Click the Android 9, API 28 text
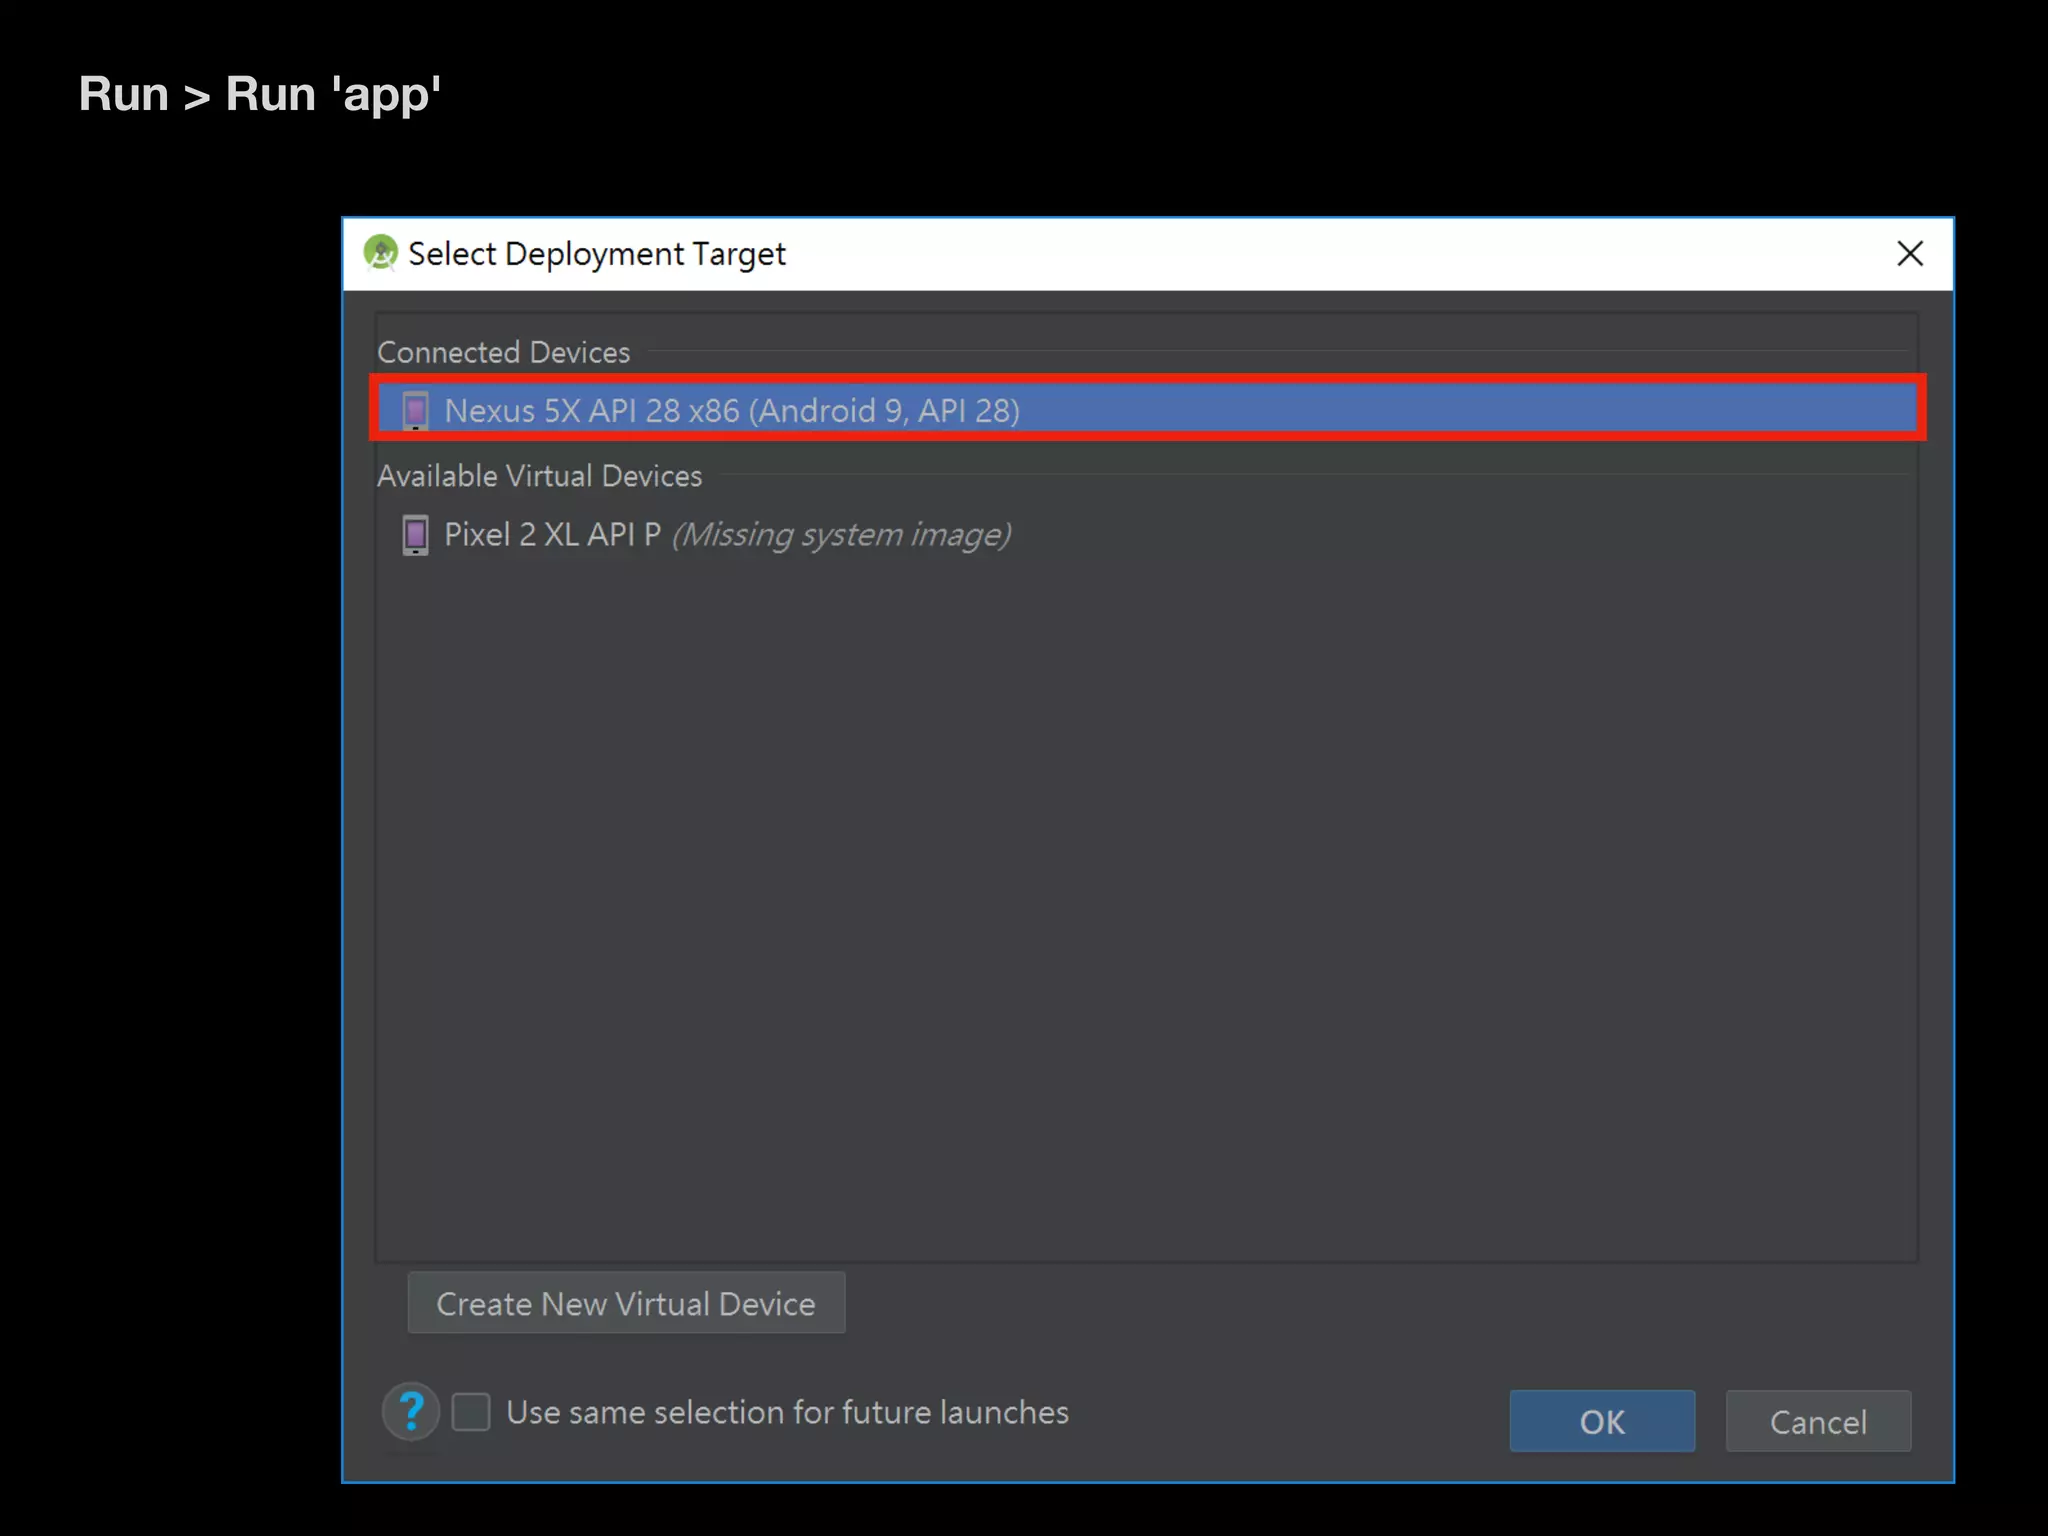Viewport: 2048px width, 1536px height. click(884, 411)
